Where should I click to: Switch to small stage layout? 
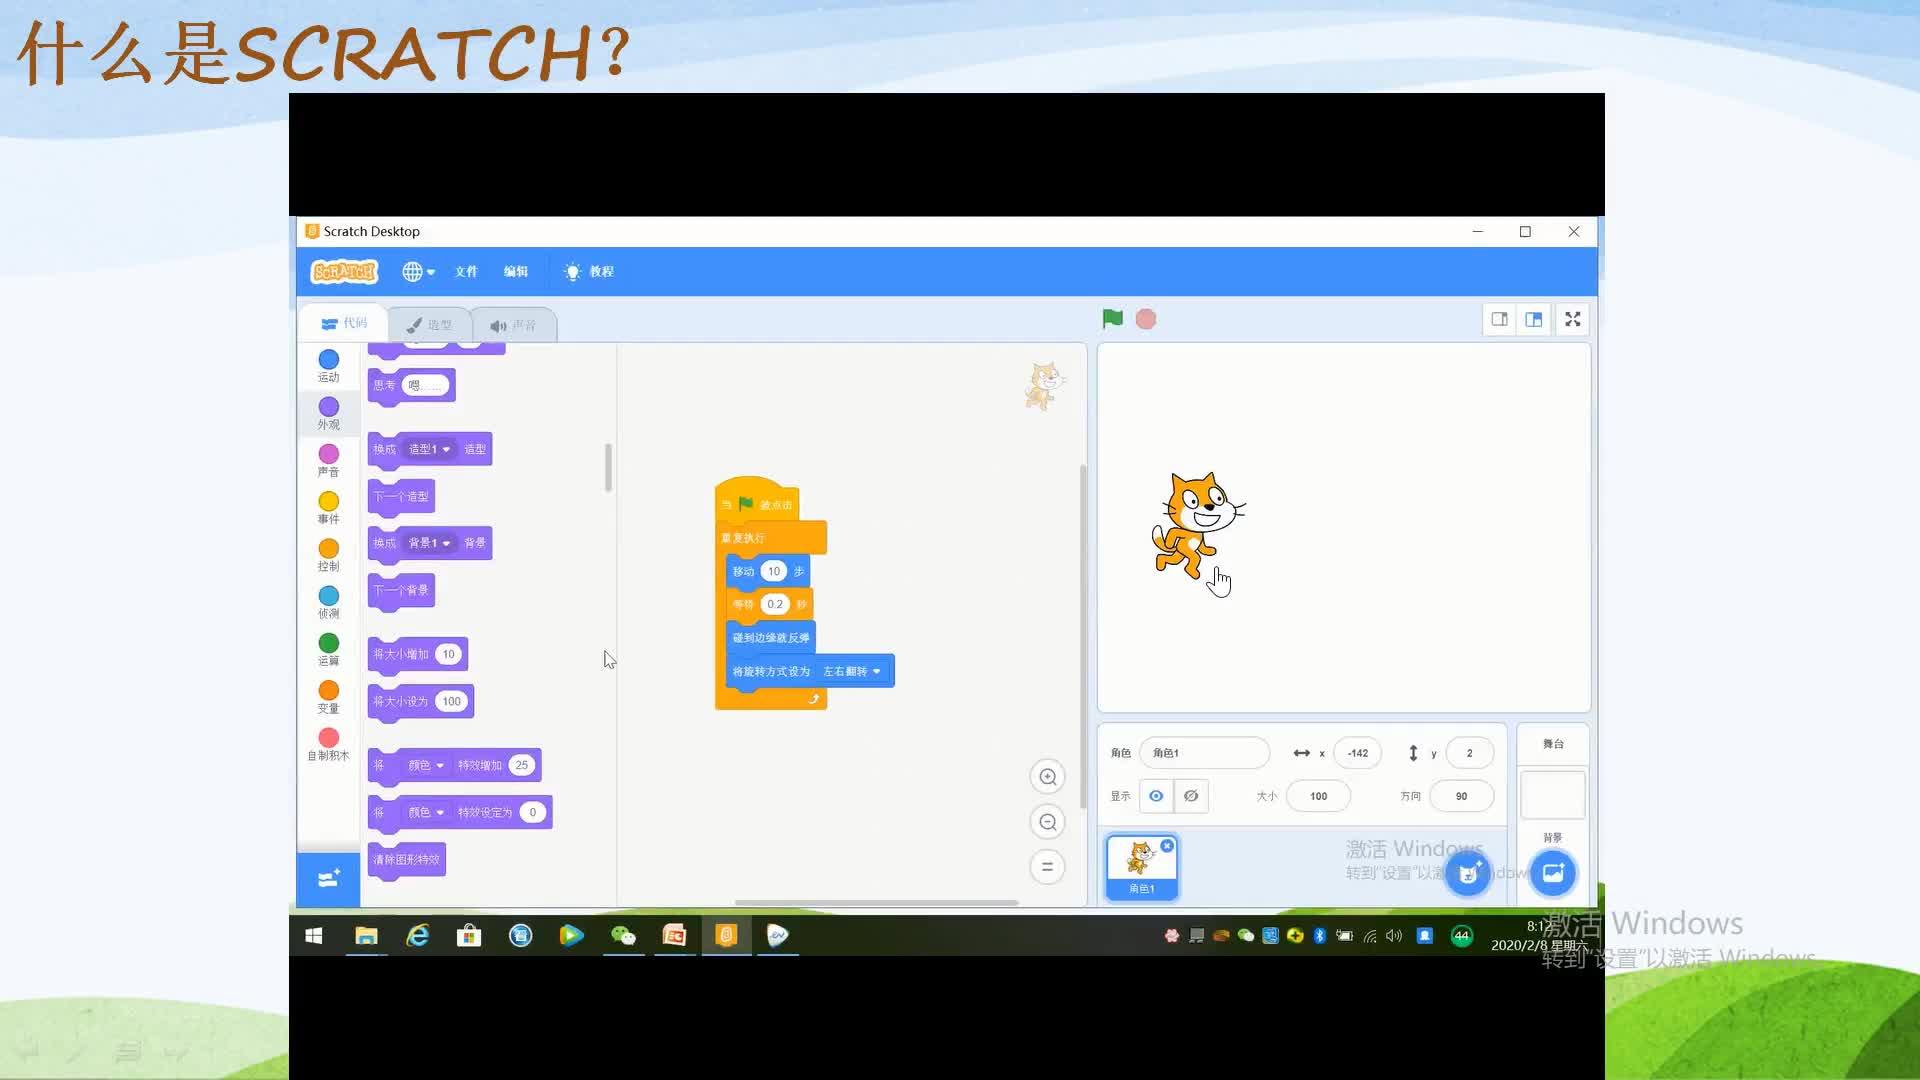point(1499,319)
